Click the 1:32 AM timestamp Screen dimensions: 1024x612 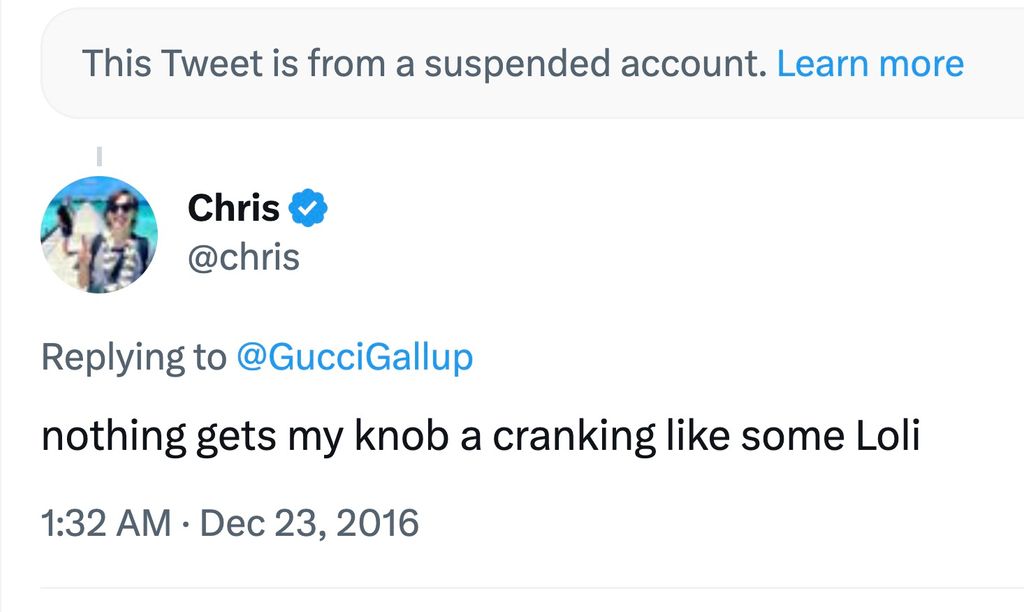tap(105, 523)
